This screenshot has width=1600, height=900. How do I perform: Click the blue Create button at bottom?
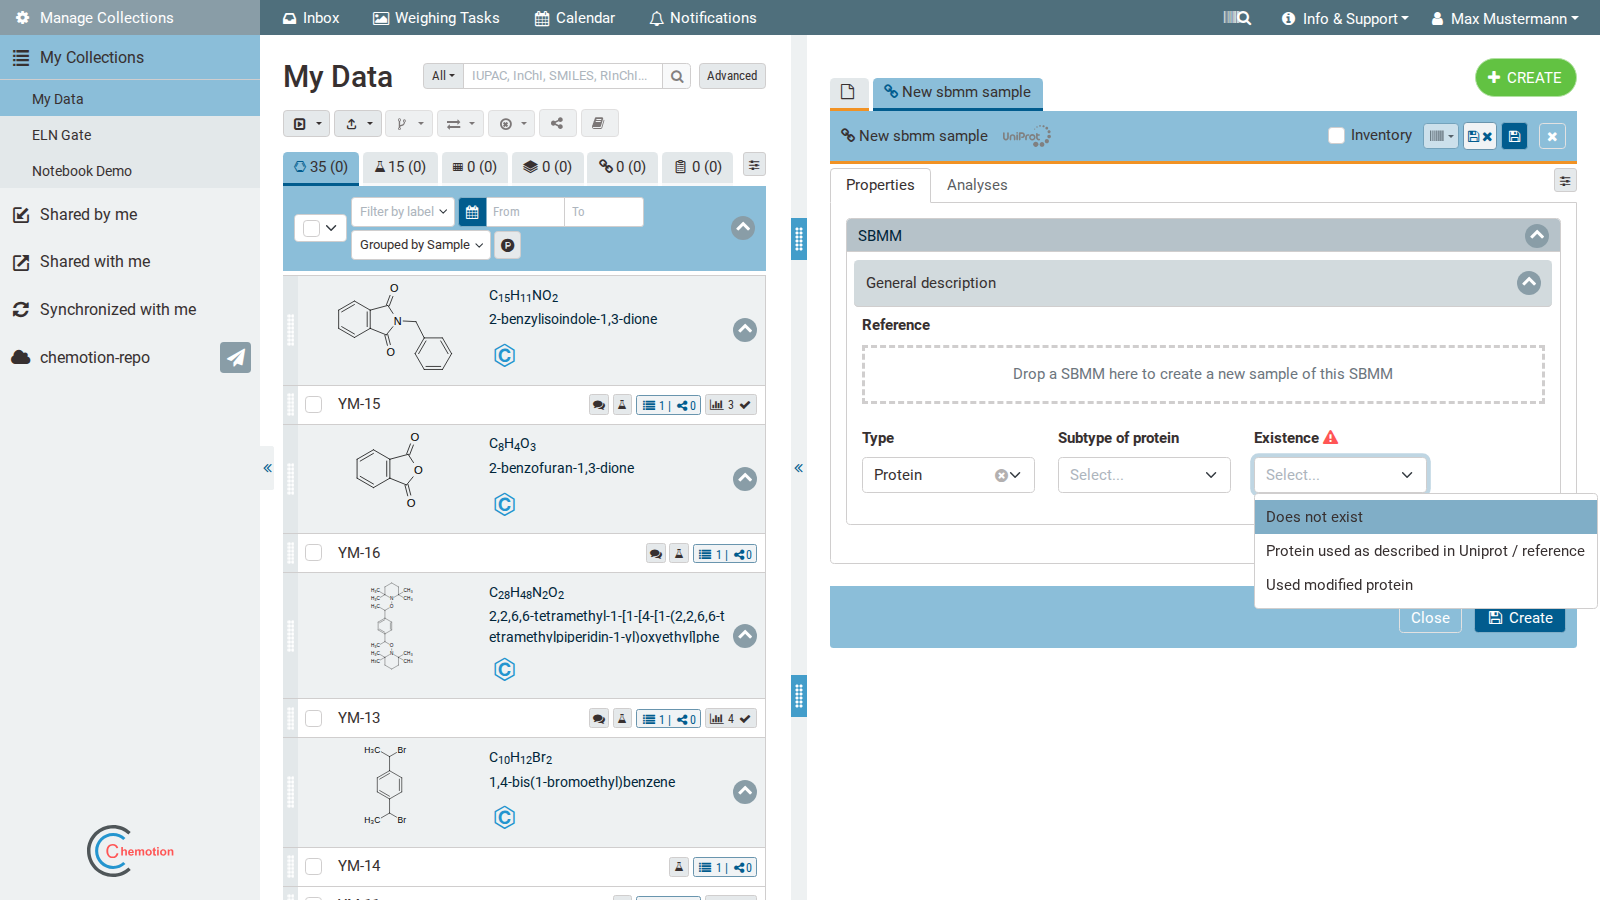tap(1520, 618)
